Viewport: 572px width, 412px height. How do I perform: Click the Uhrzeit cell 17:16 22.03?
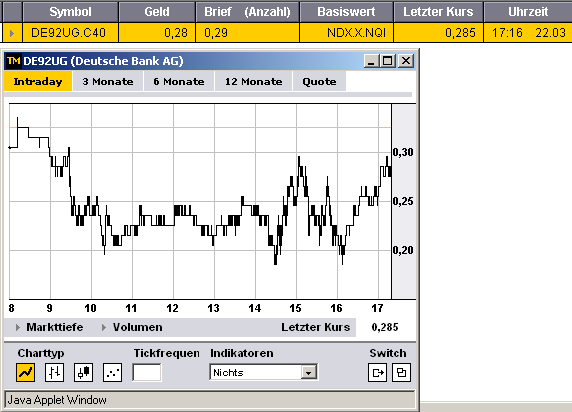pyautogui.click(x=528, y=33)
